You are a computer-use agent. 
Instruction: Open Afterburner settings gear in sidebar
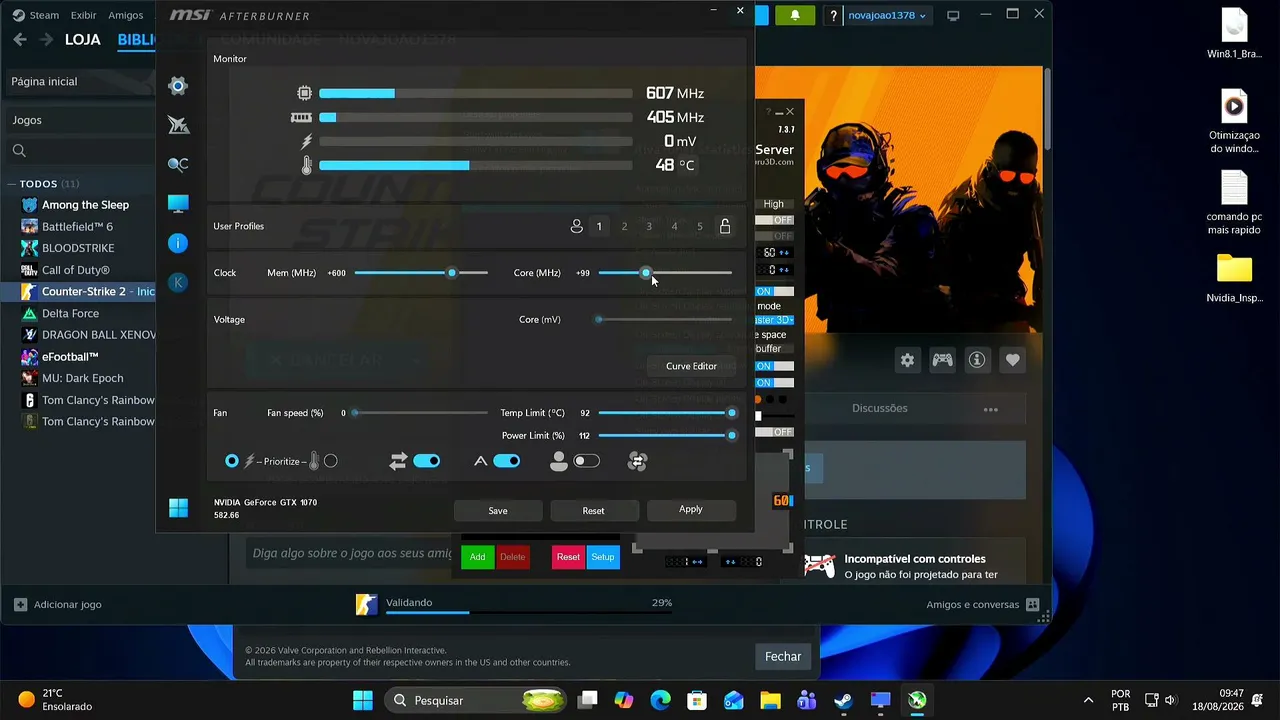click(178, 86)
